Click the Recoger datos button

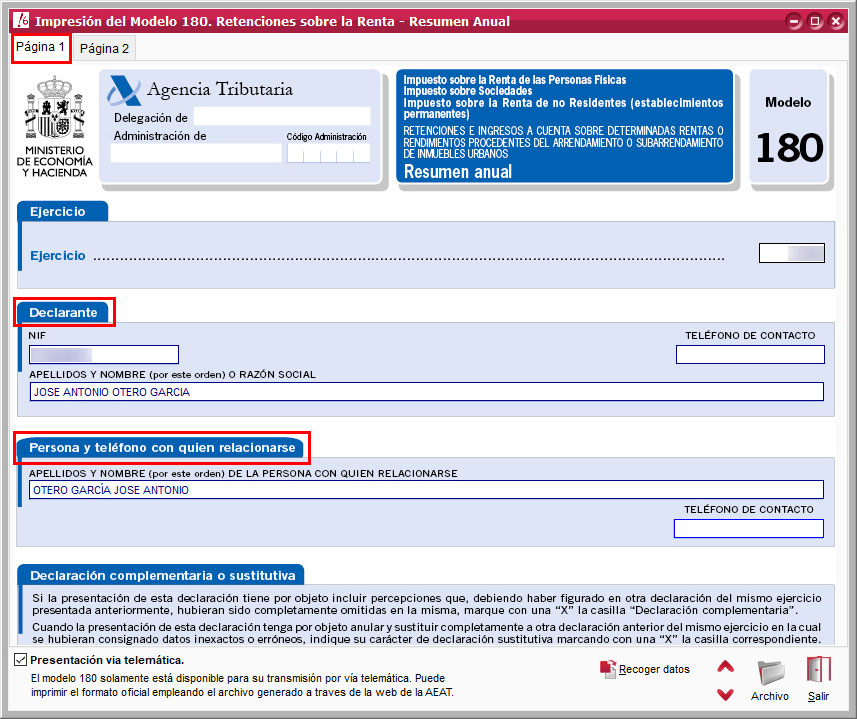(645, 669)
